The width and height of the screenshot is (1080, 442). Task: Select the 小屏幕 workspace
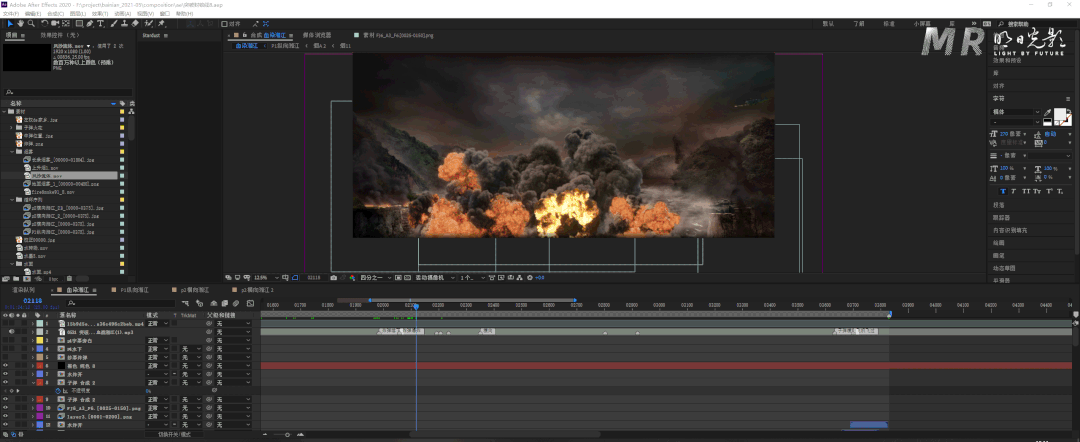coord(922,23)
